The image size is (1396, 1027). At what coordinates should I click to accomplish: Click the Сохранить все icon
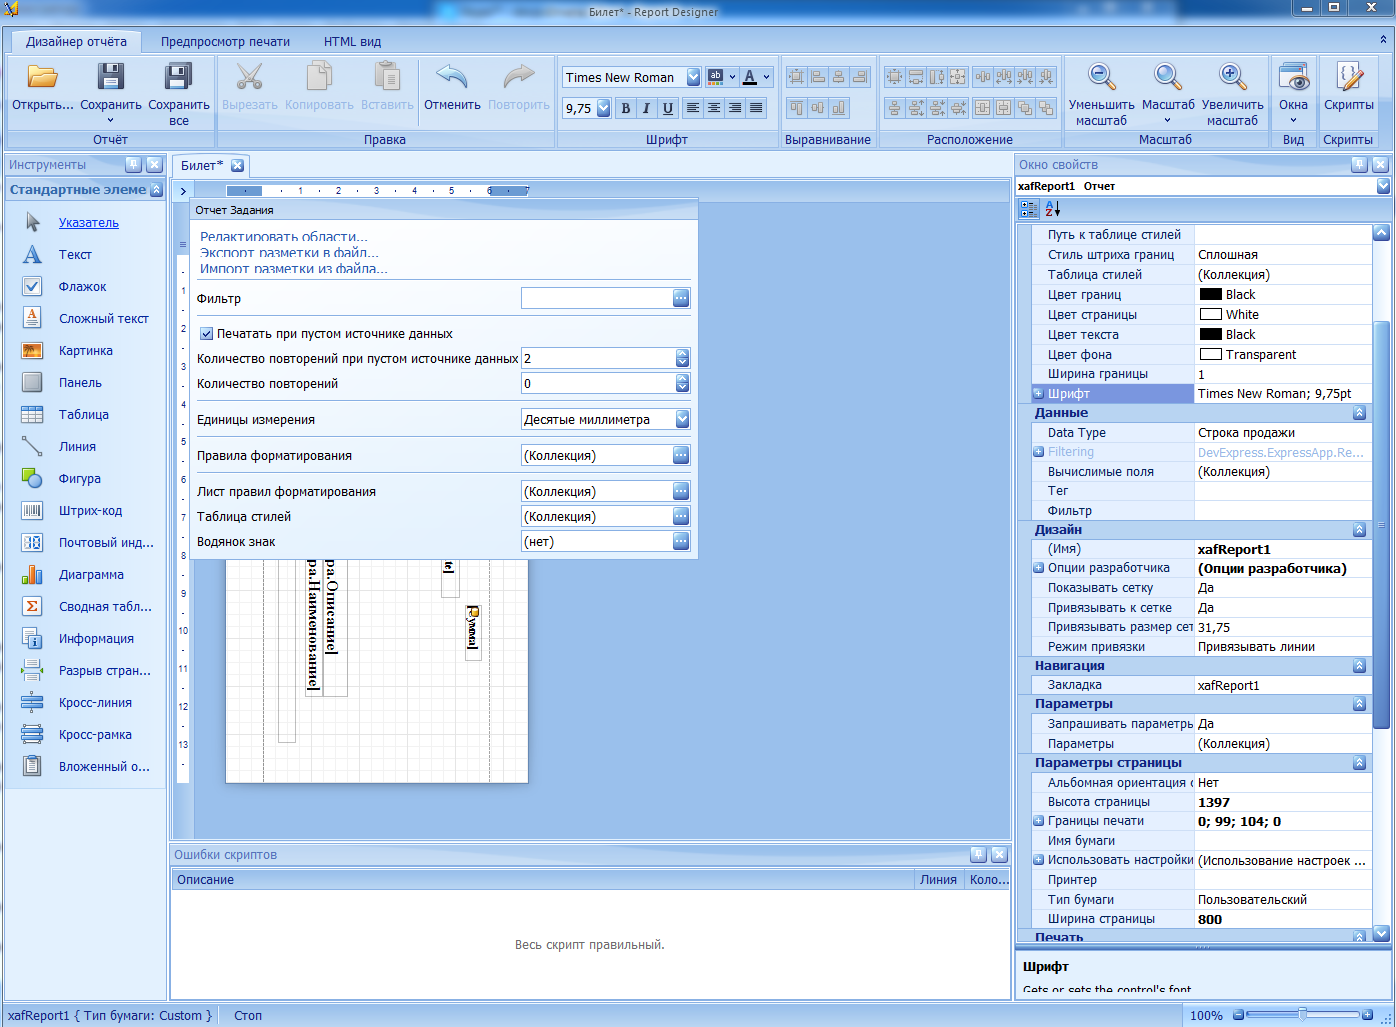coord(178,77)
